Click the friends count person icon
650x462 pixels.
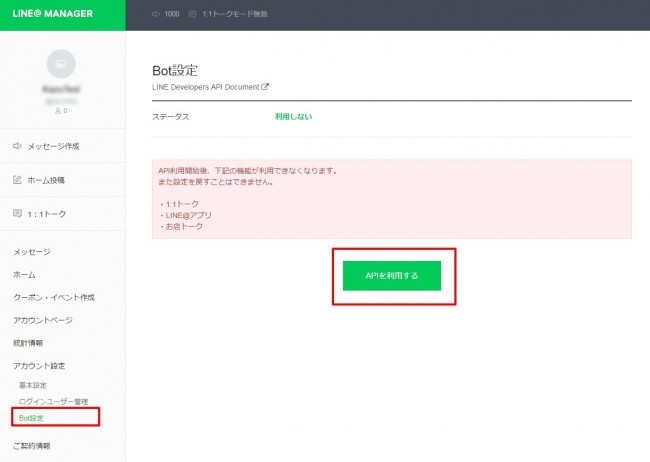pos(58,111)
